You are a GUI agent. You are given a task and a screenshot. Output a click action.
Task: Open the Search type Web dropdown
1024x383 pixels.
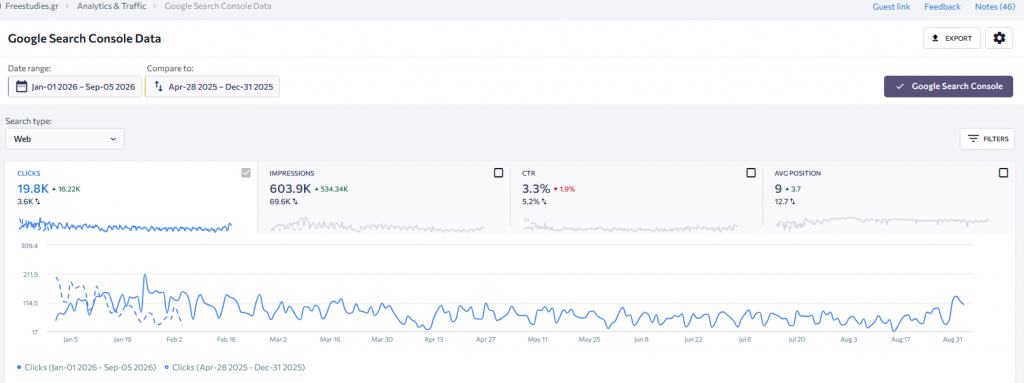click(65, 139)
